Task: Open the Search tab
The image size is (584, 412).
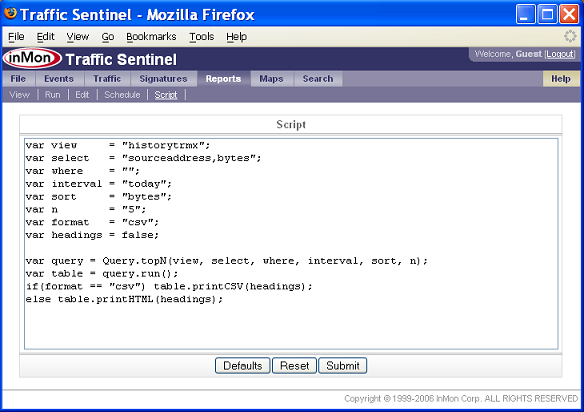Action: (x=318, y=79)
